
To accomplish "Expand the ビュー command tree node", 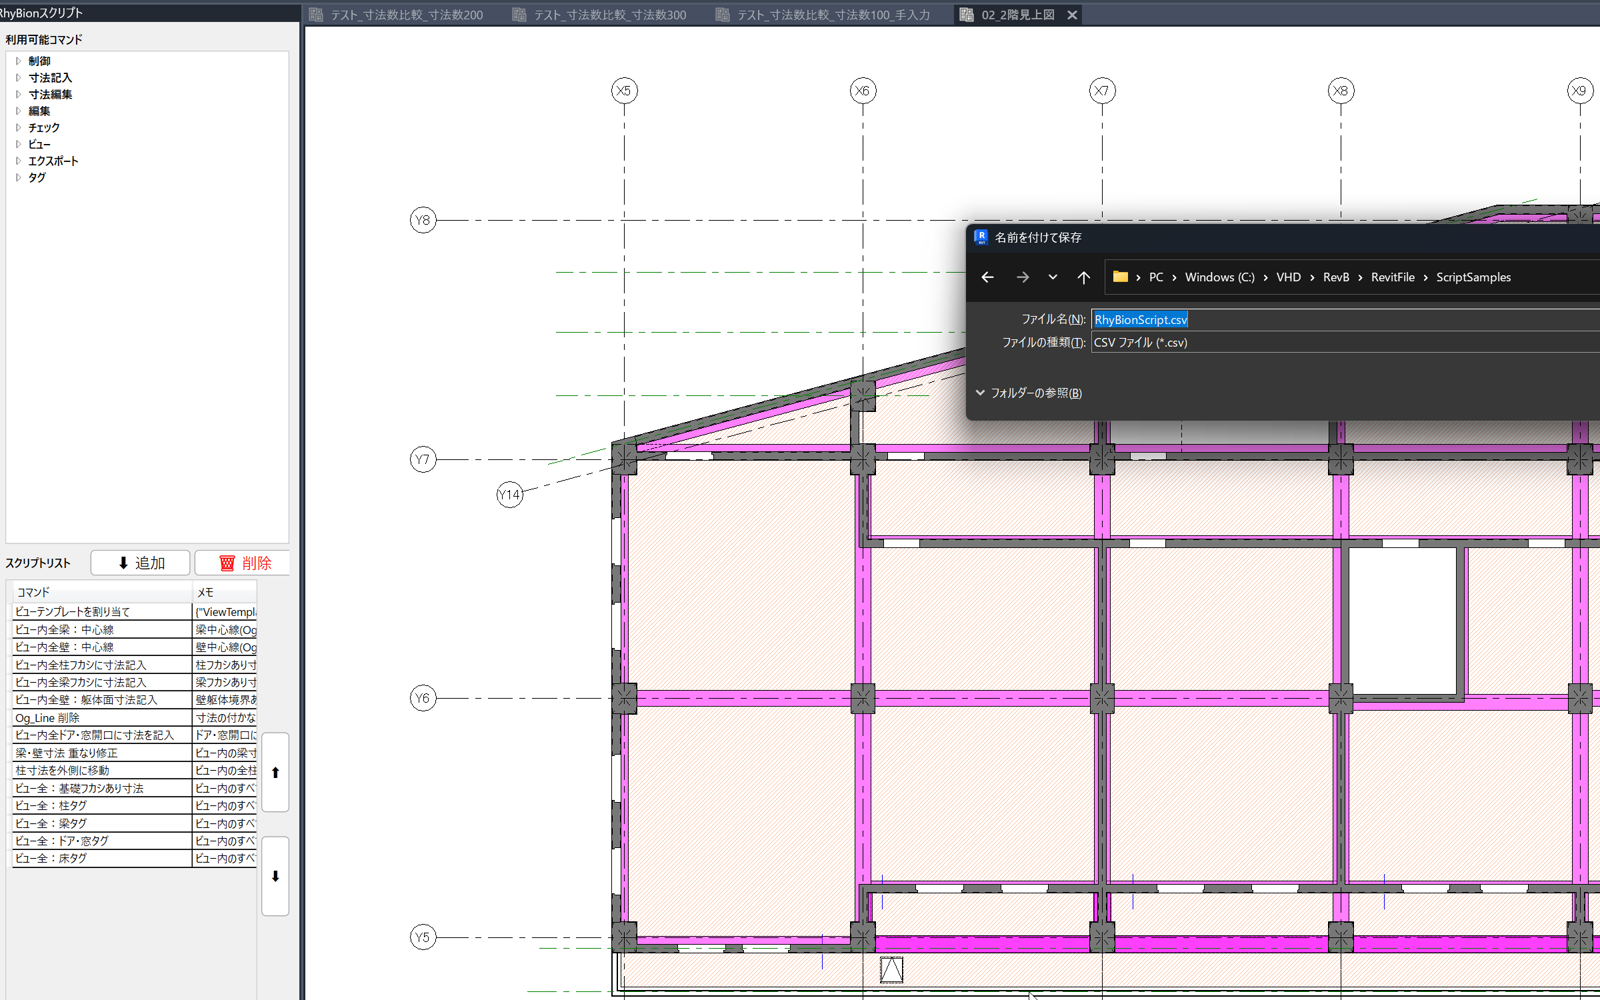I will (x=18, y=144).
